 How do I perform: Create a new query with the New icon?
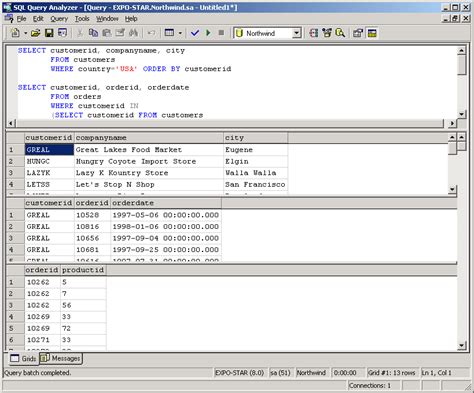click(15, 33)
